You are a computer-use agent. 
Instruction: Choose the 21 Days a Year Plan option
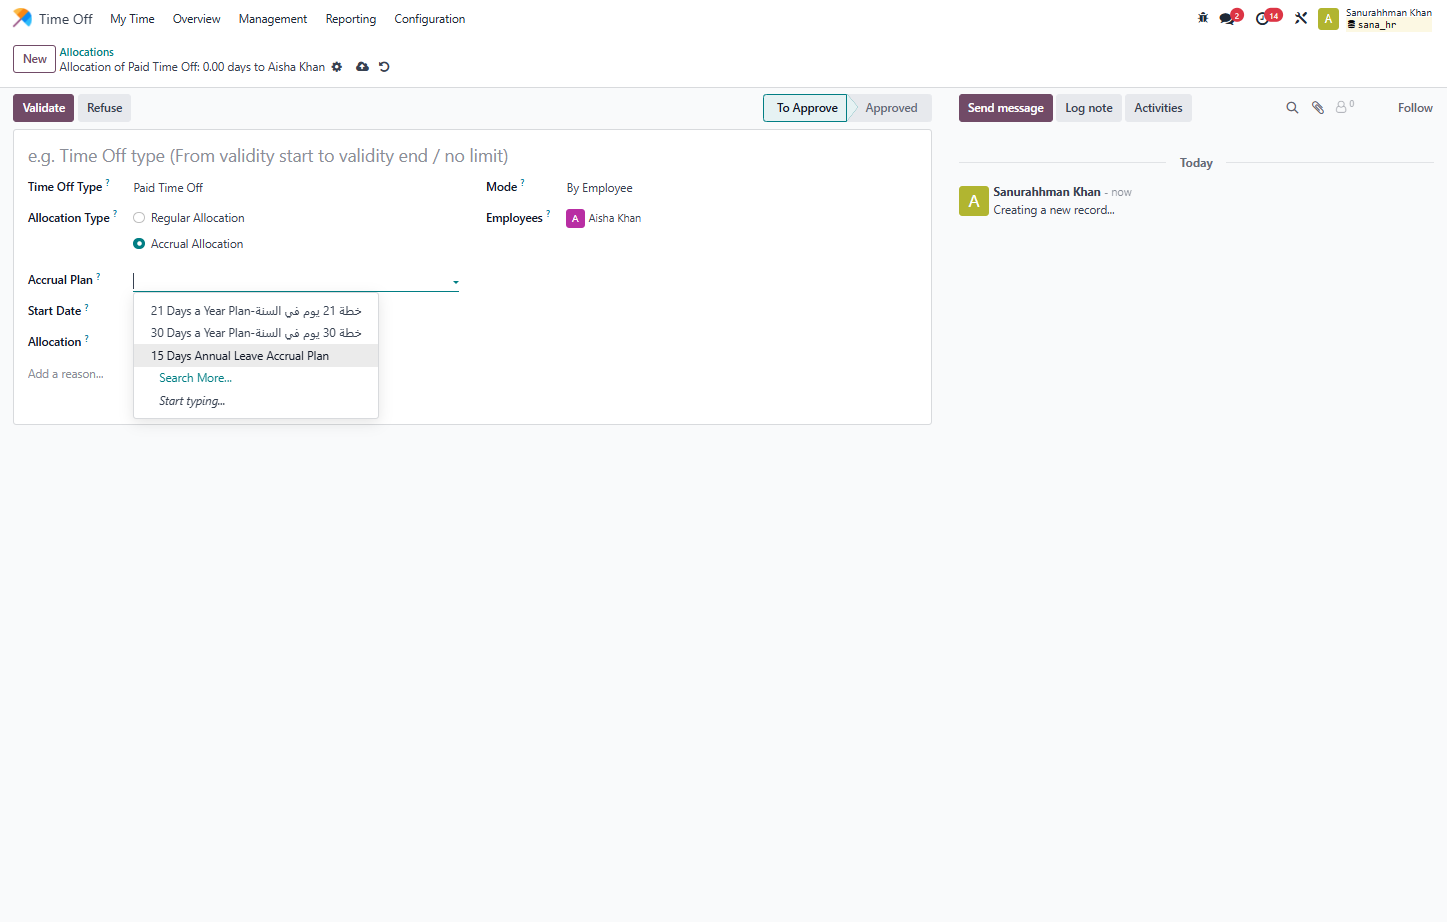point(256,311)
